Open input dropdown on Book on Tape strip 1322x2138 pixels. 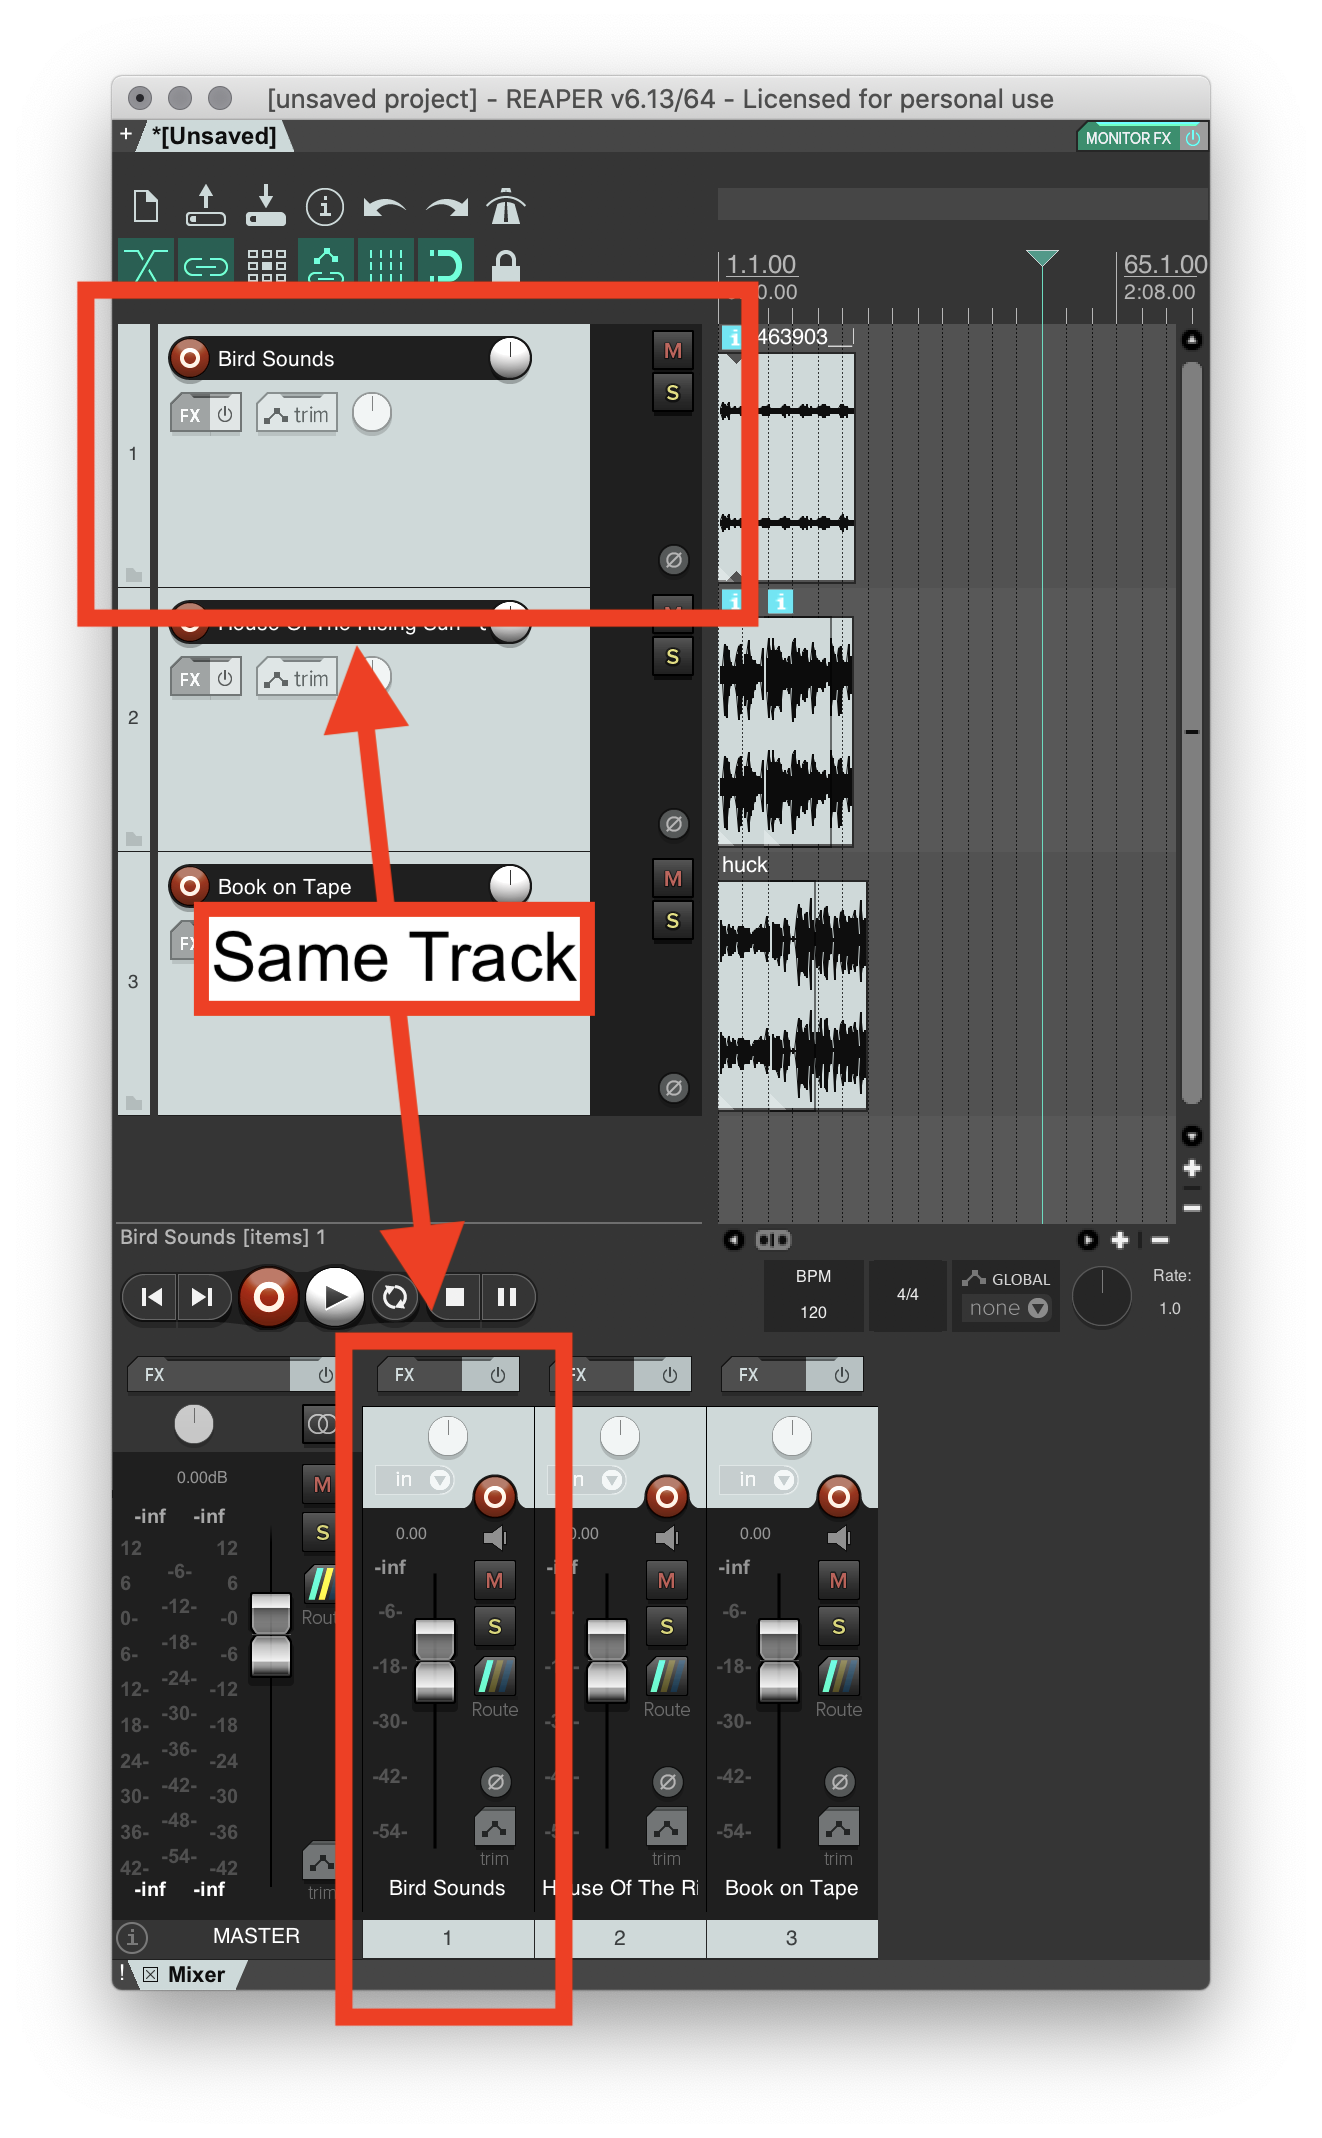(759, 1479)
